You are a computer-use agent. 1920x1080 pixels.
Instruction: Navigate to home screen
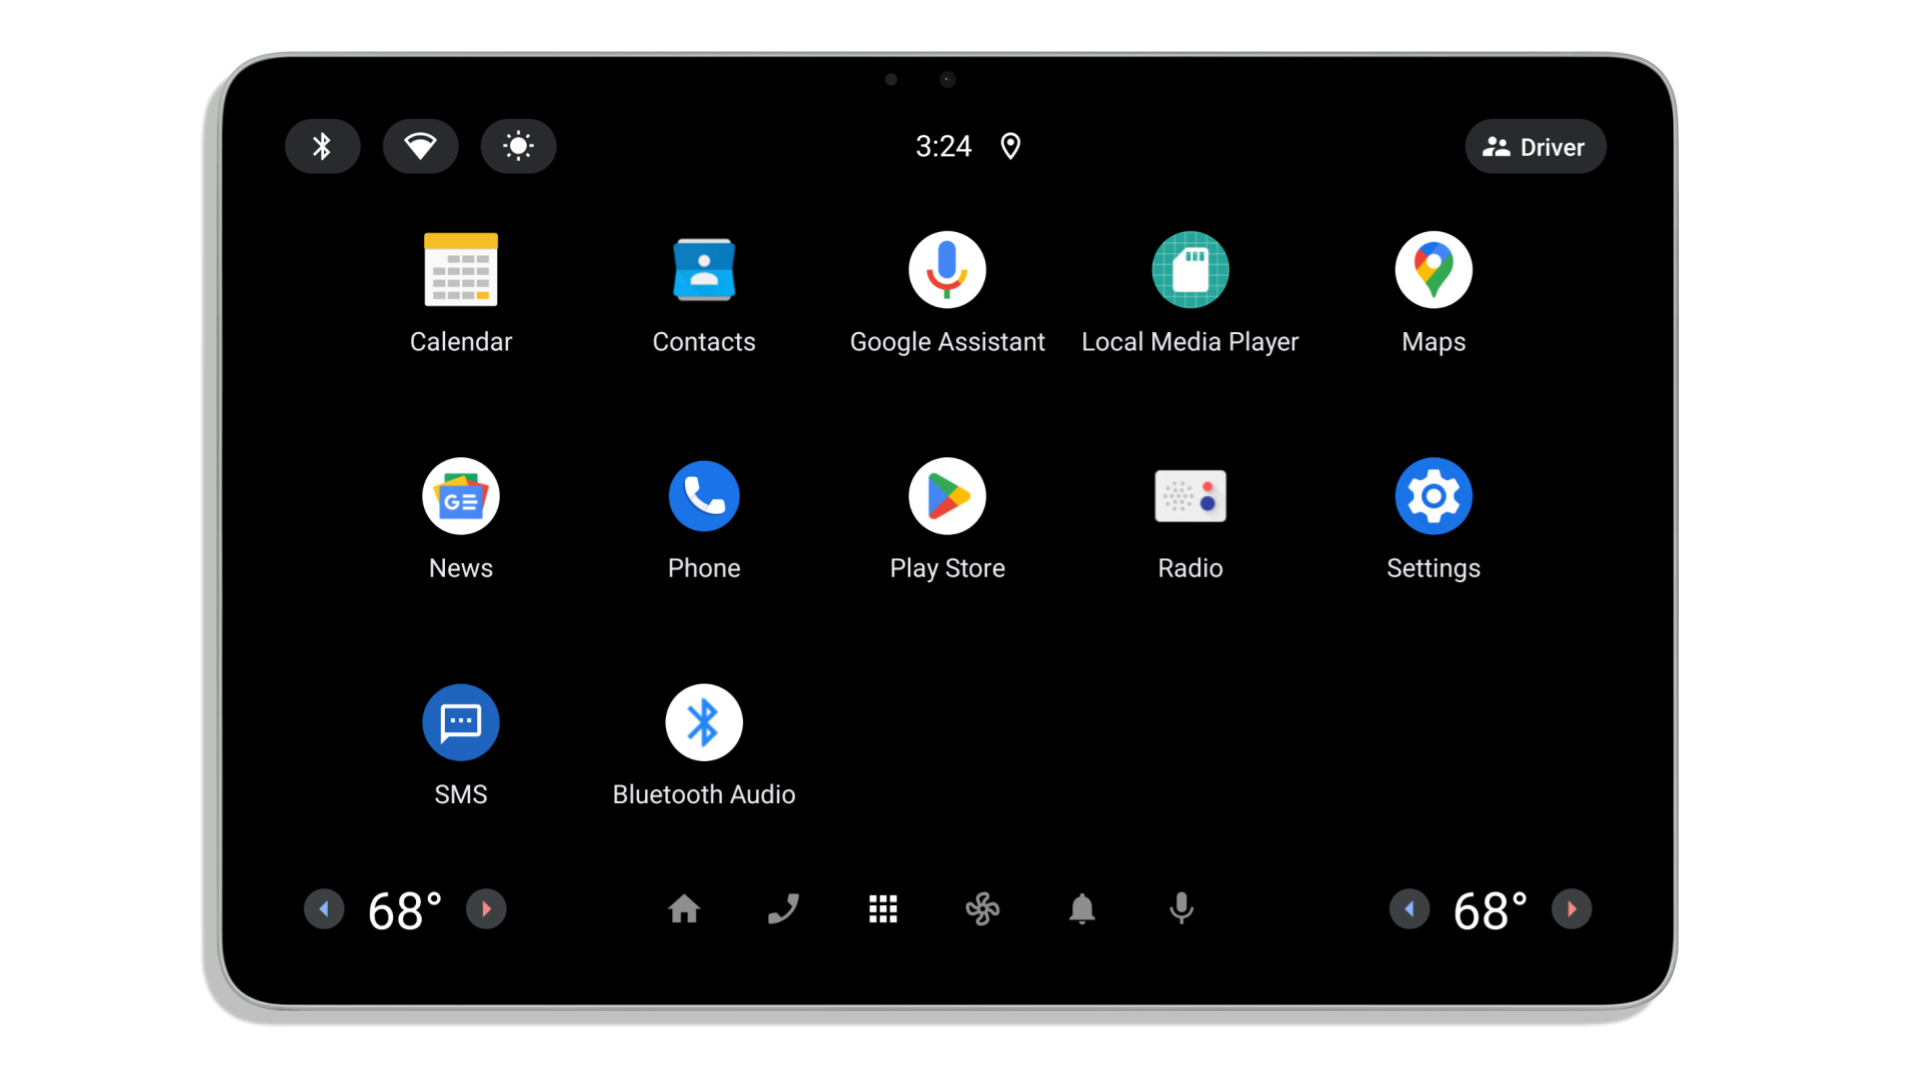click(683, 909)
